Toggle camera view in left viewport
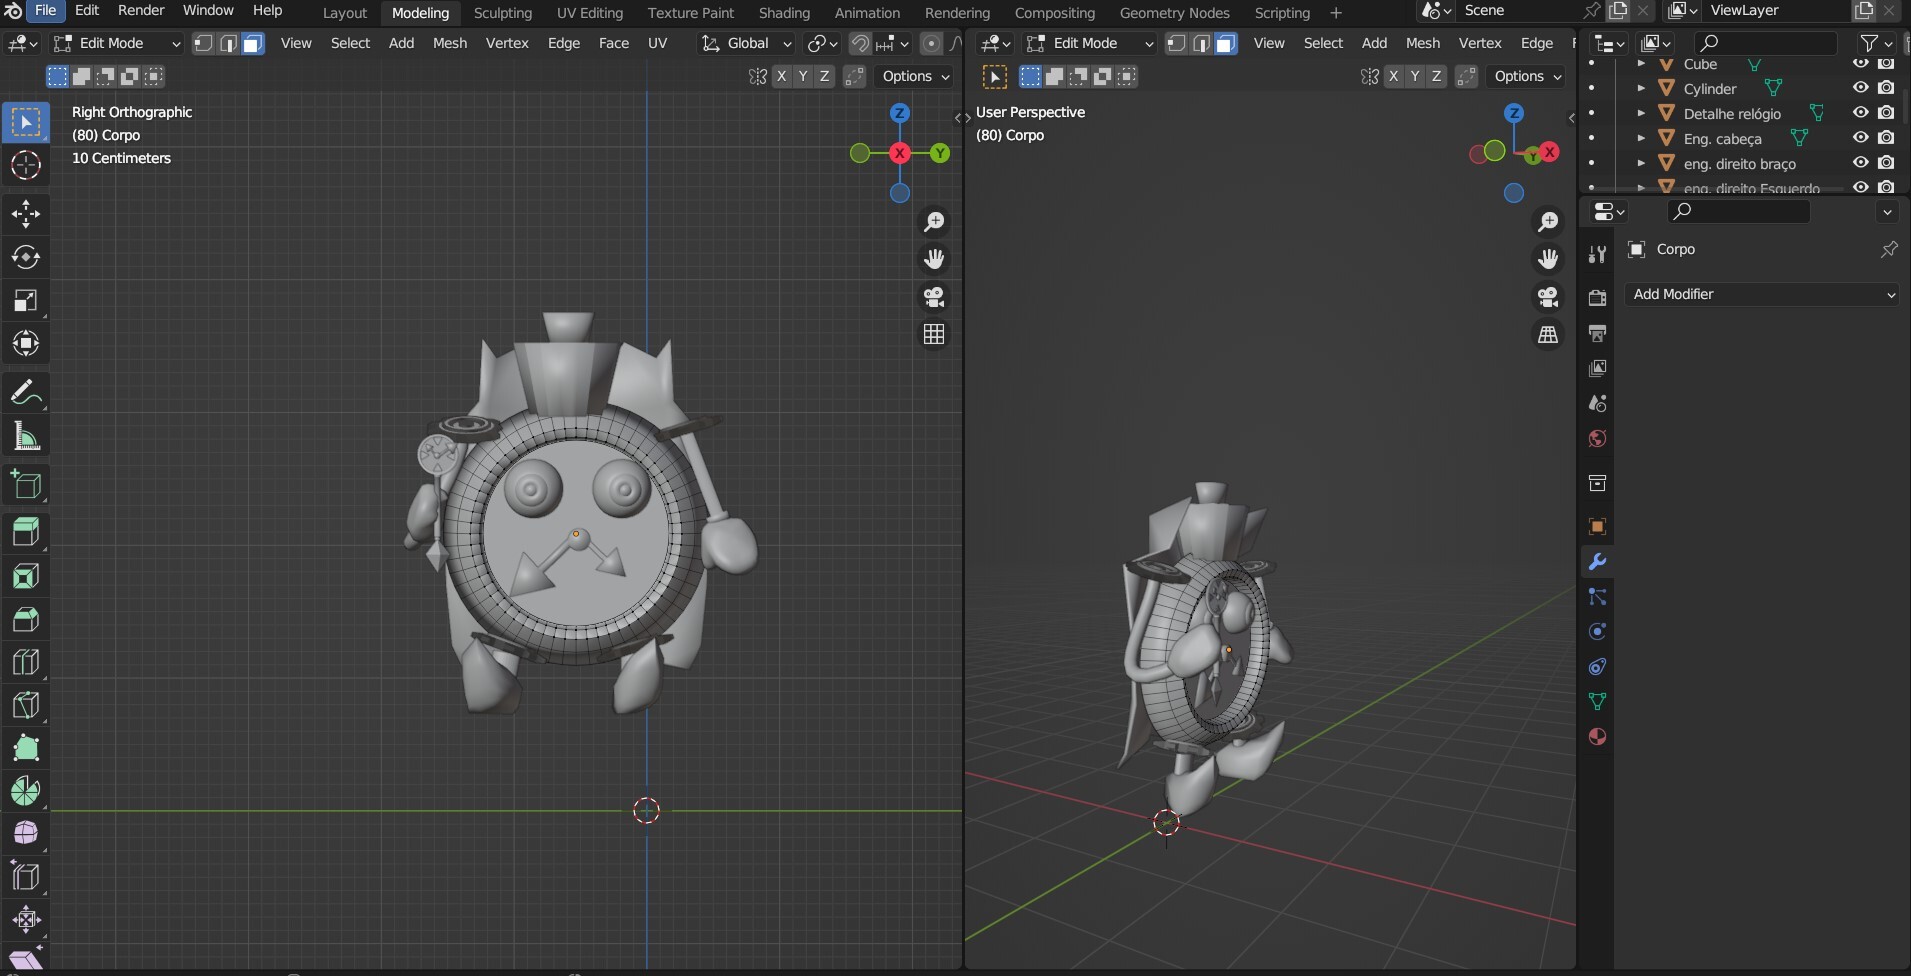1911x976 pixels. point(934,297)
